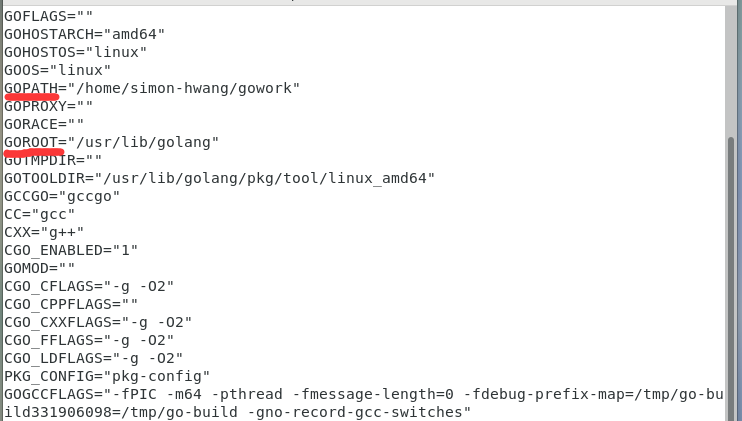Click the GOTOOLDIR line

tap(219, 178)
